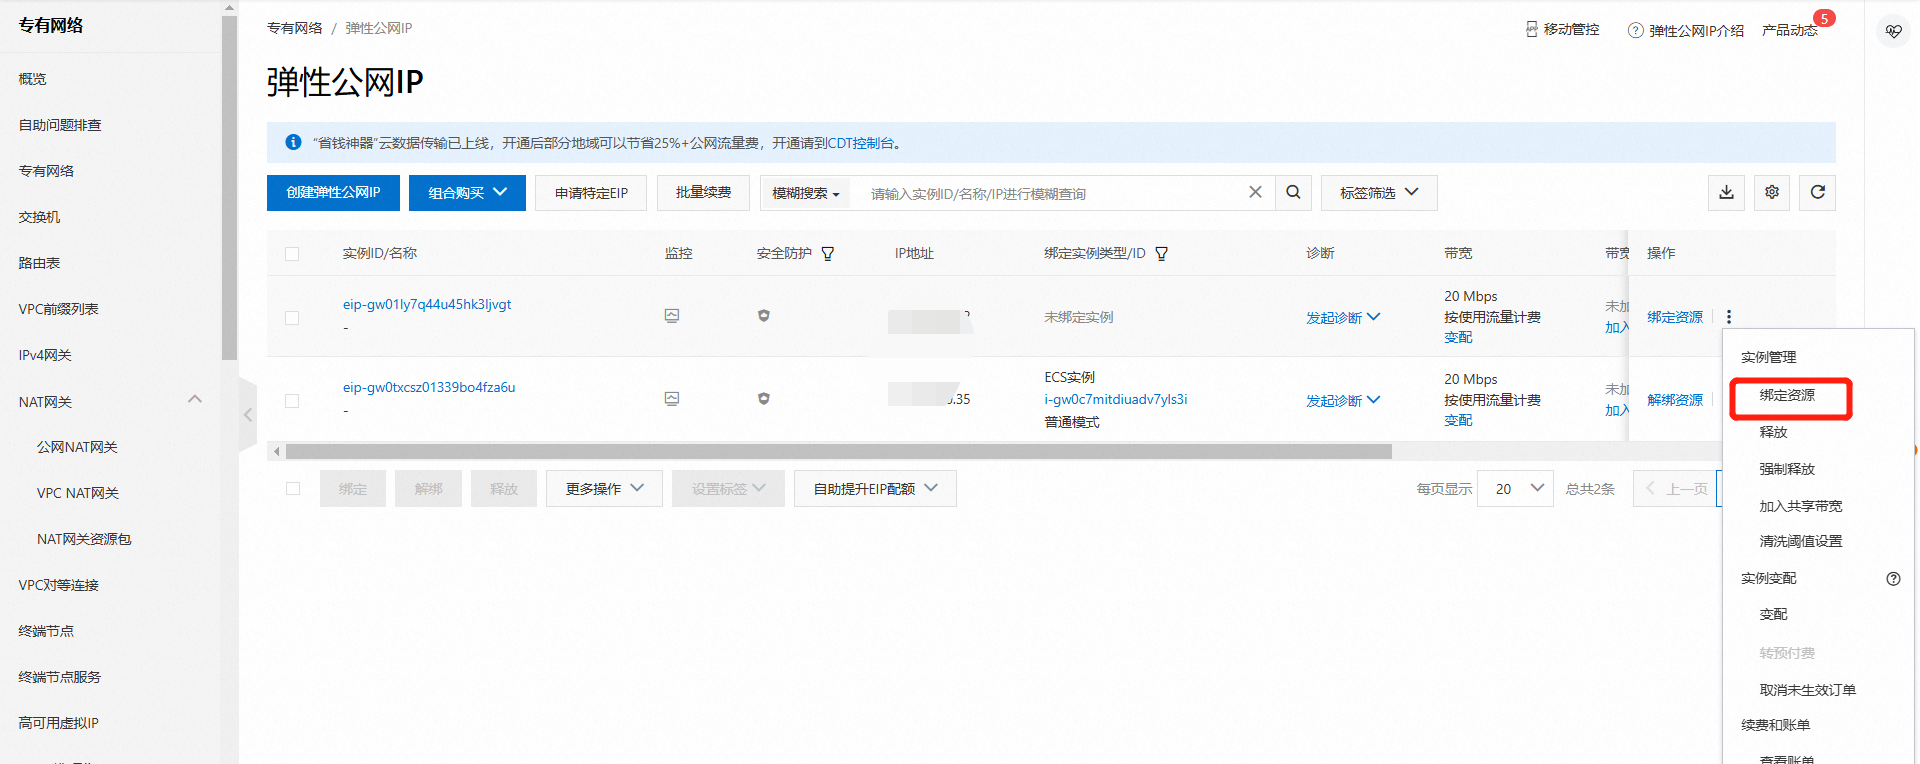Tick checkbox for eip-gw0txcsz01339bo4fza6u row
Viewport: 1920px width, 764px height.
coord(292,401)
